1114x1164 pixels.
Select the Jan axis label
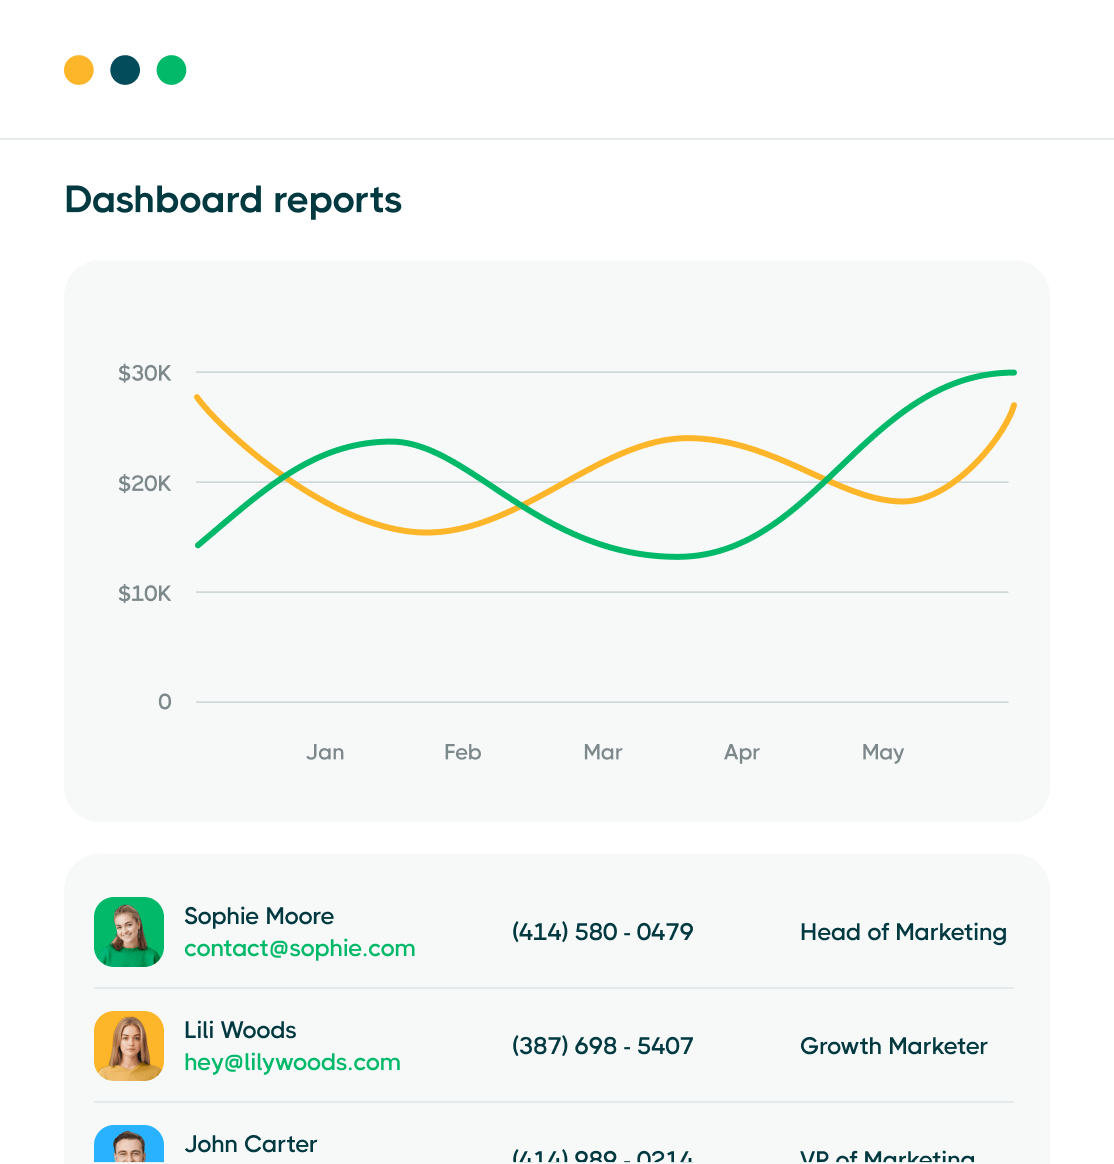(325, 752)
